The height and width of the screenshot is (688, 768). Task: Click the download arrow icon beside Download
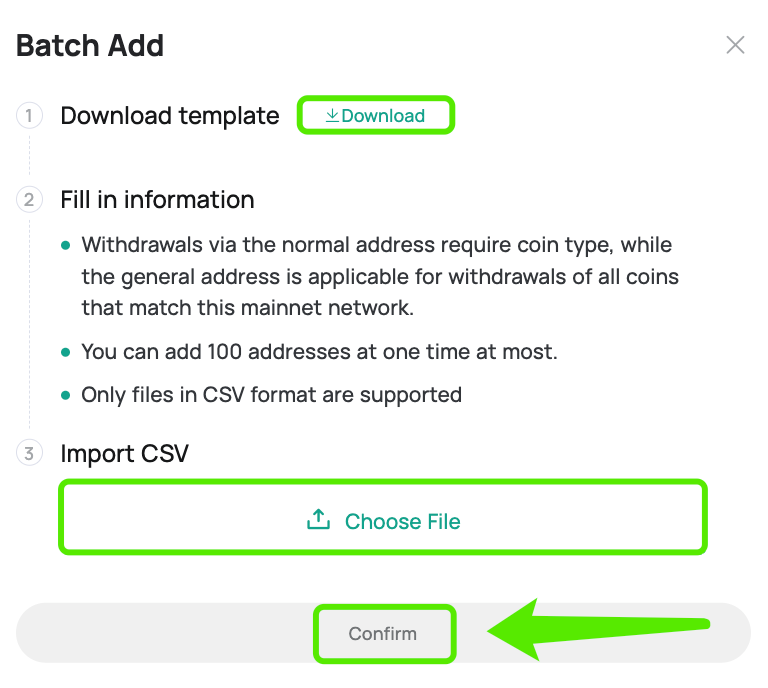point(332,116)
